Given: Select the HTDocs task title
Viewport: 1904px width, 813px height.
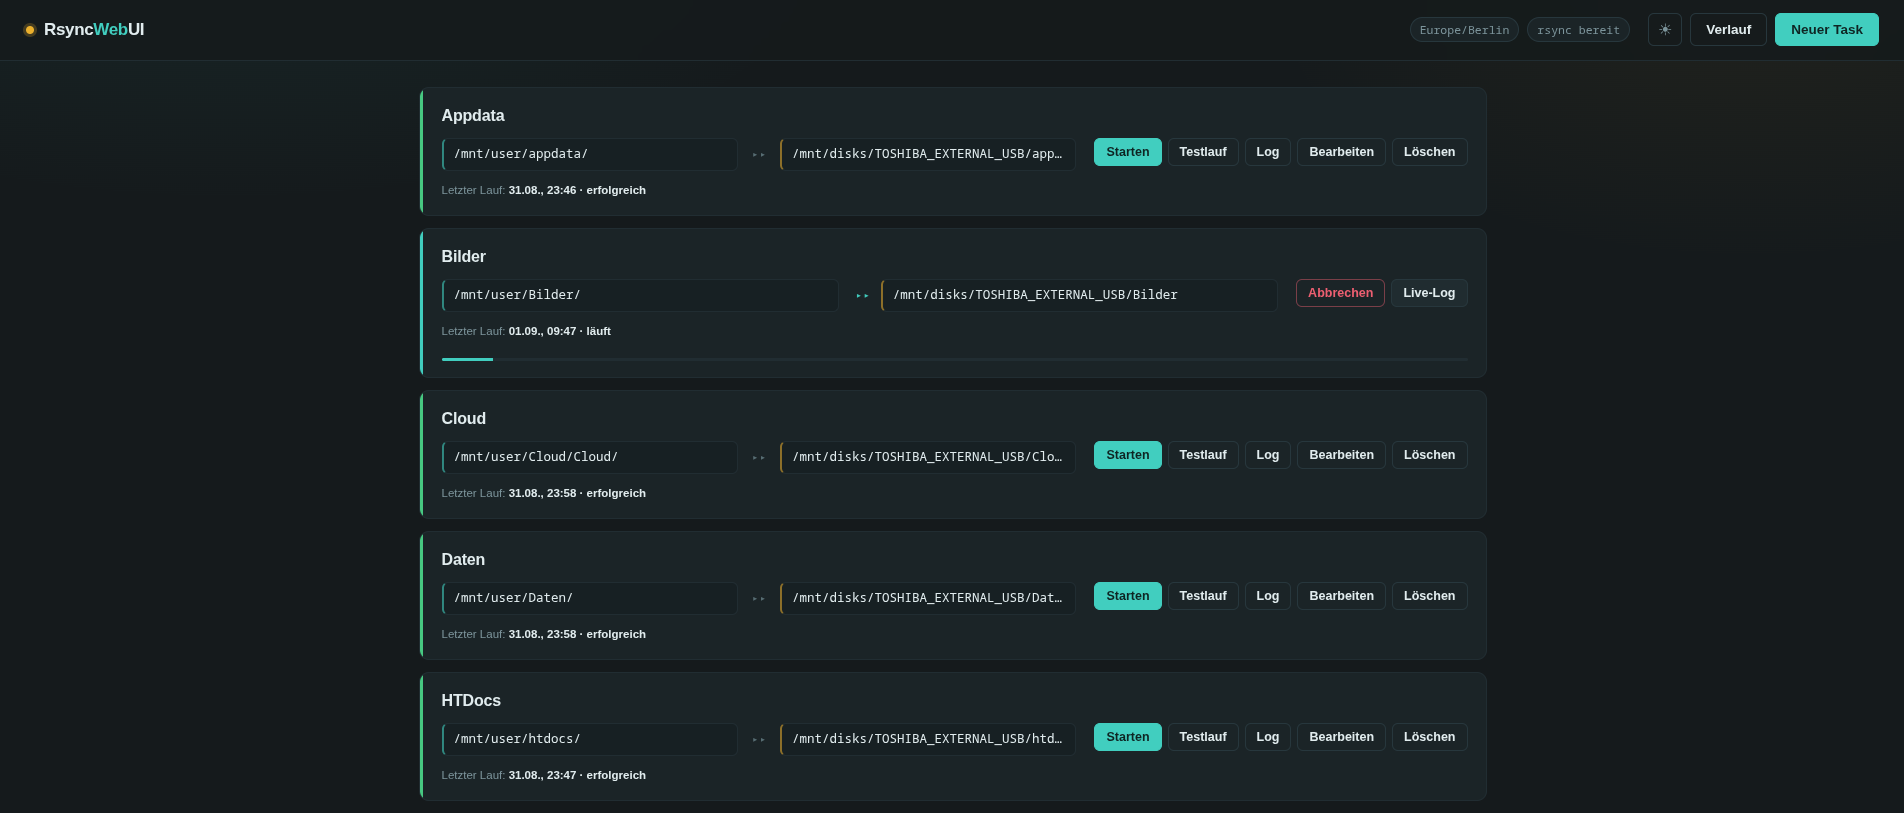Looking at the screenshot, I should click(x=471, y=701).
